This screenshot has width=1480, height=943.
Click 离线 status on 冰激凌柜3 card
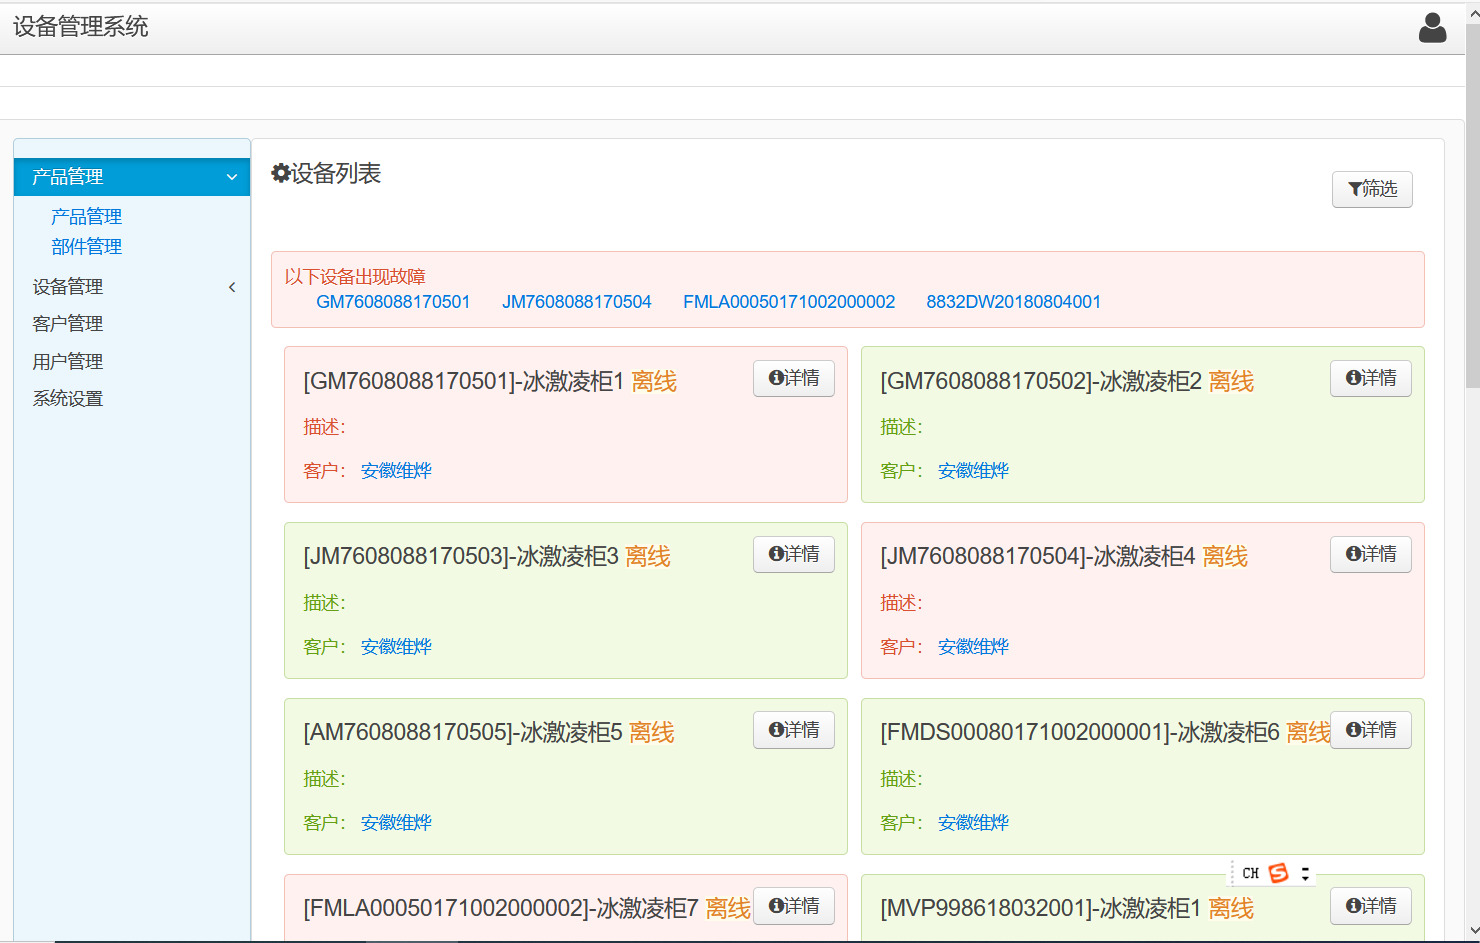(x=648, y=556)
